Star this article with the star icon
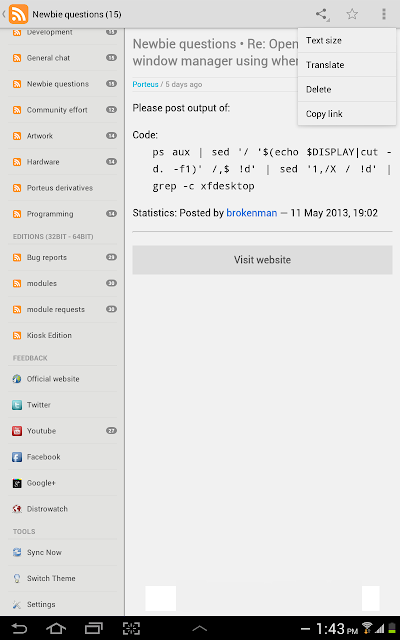Viewport: 400px width, 640px height. 352,14
